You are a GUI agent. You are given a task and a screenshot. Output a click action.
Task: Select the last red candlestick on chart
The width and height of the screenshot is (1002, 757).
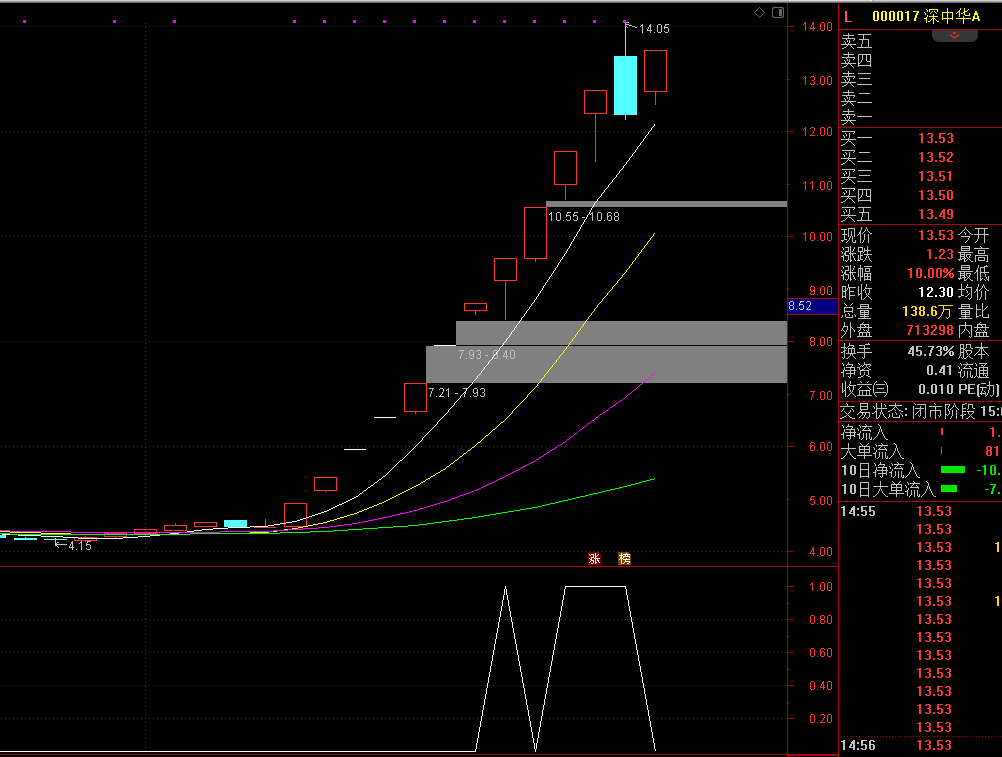[x=655, y=71]
